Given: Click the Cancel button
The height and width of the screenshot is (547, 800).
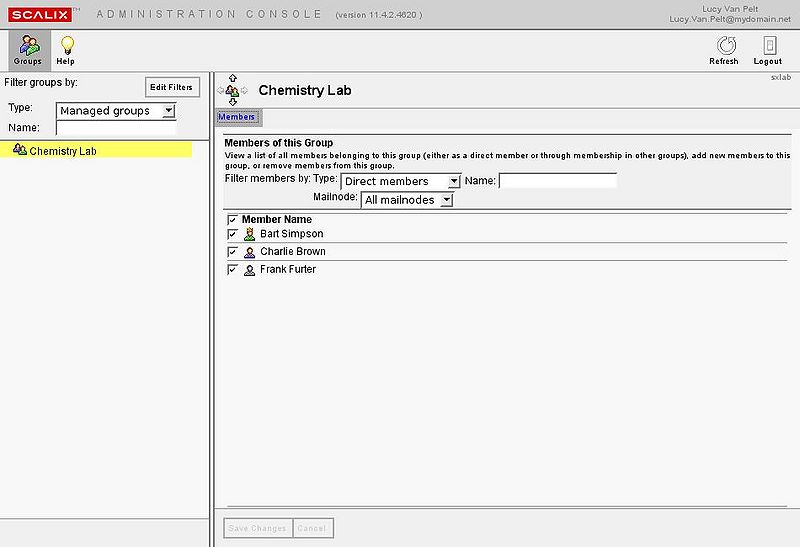Looking at the screenshot, I should (x=312, y=528).
